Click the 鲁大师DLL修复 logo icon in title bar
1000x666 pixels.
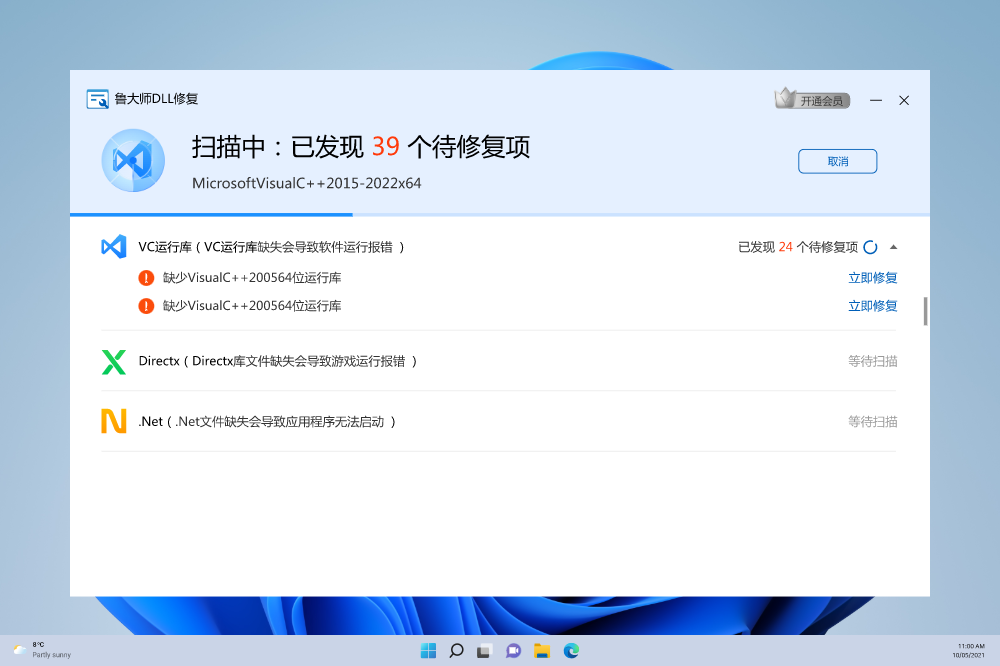point(97,99)
